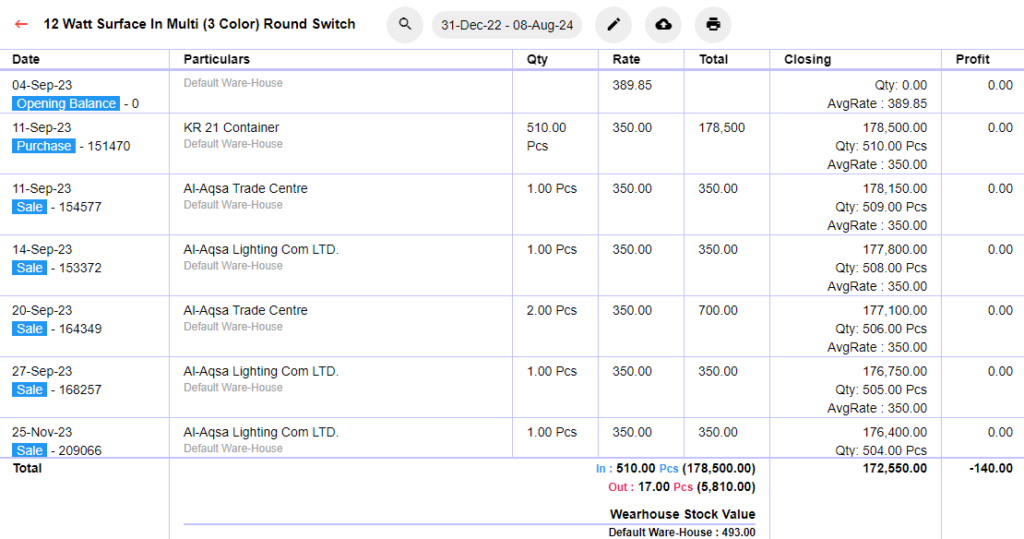Screen dimensions: 1024x539
Task: Select the Wearhouse Stock Value heading
Action: [x=682, y=514]
